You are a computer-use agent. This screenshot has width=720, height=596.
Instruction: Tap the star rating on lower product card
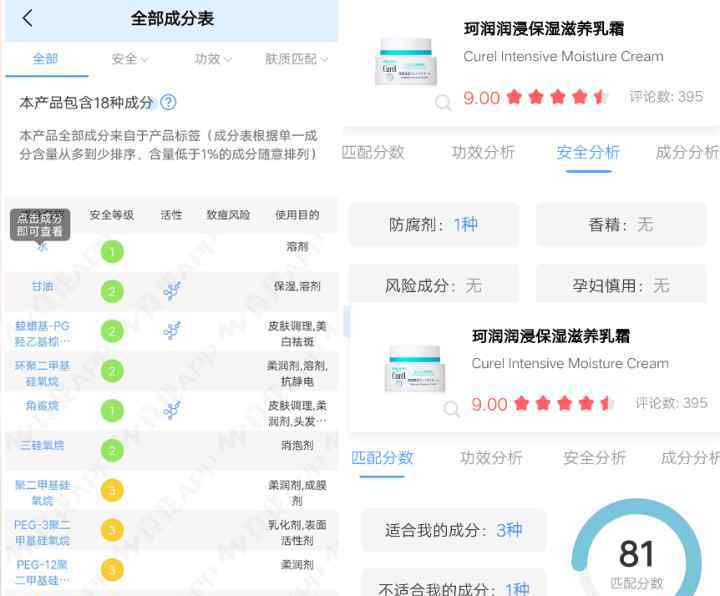564,404
